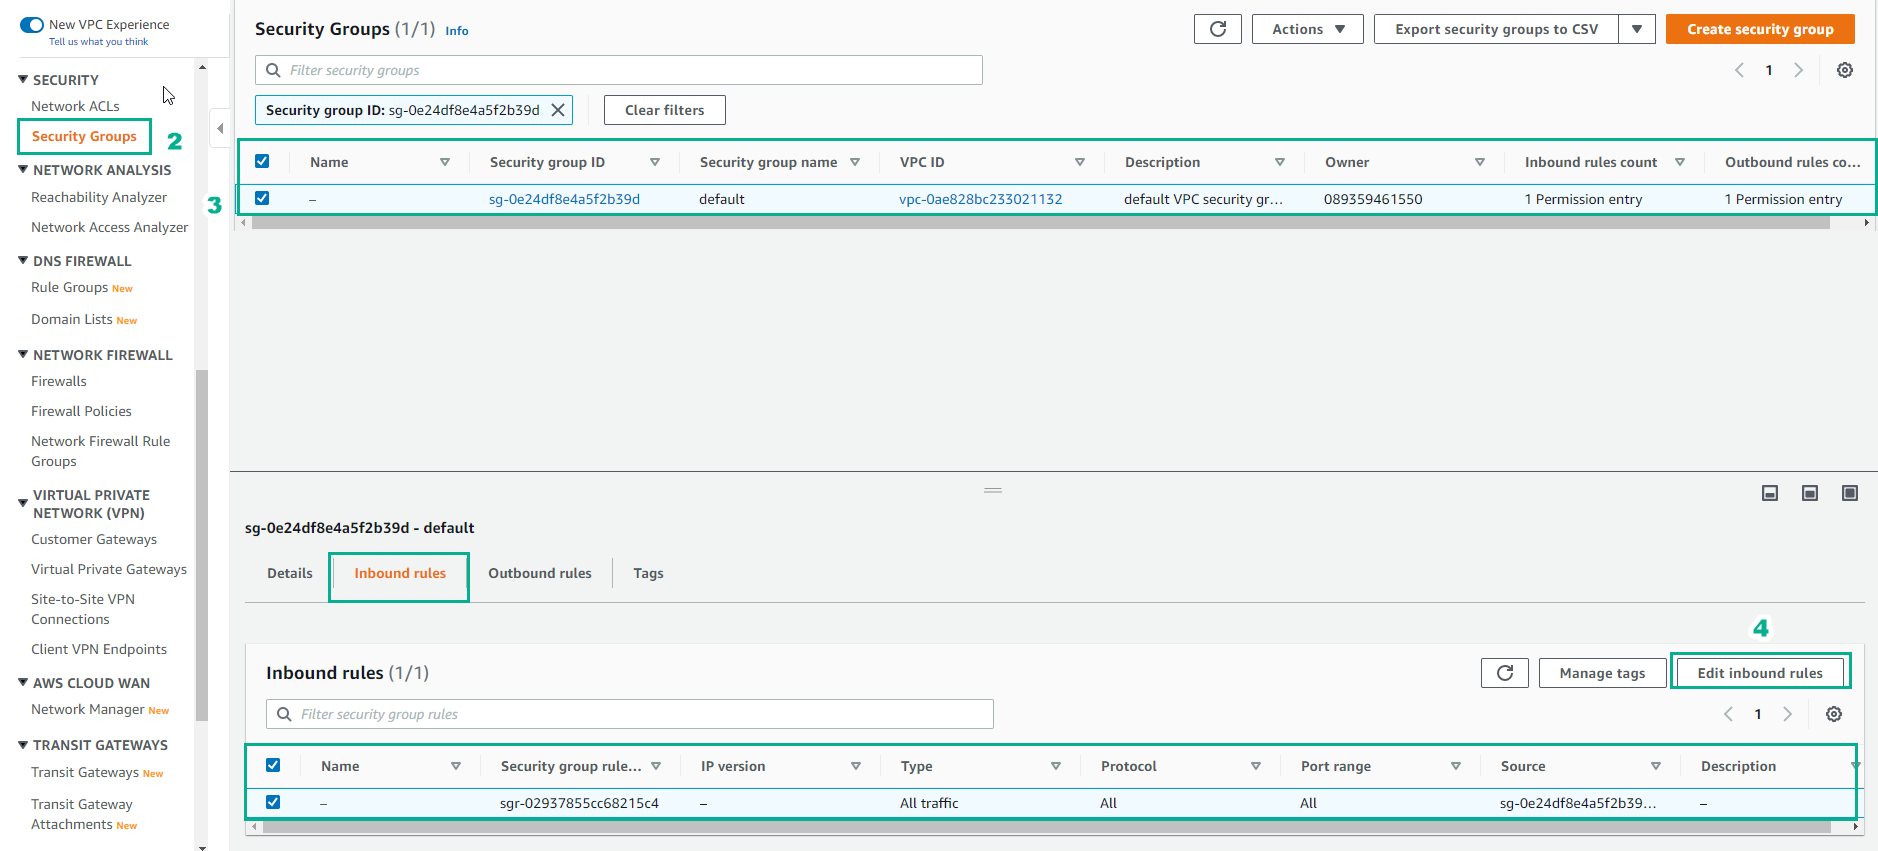Refresh the inbound rules table
Viewport: 1878px width, 851px height.
[x=1504, y=673]
